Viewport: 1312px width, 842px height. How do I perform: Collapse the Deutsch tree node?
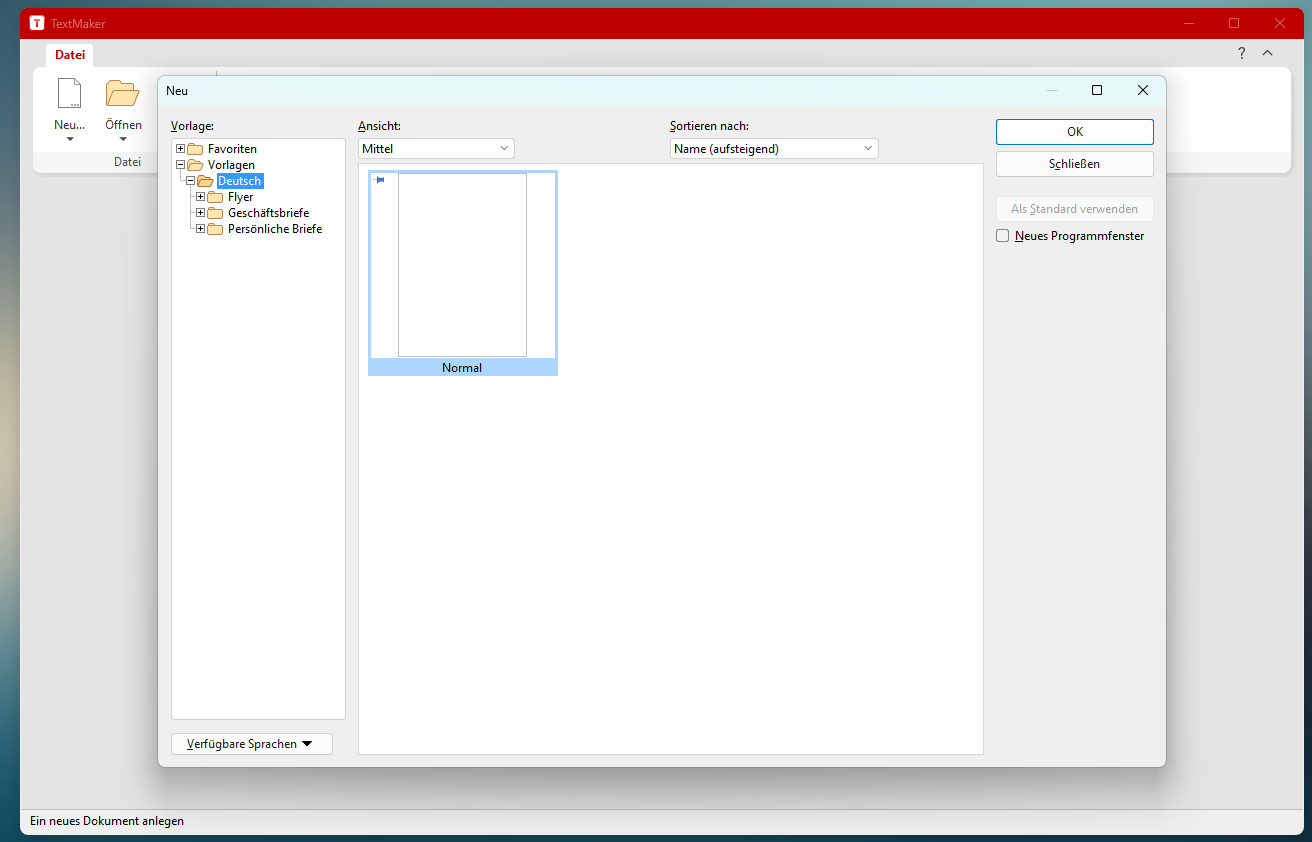coord(190,181)
